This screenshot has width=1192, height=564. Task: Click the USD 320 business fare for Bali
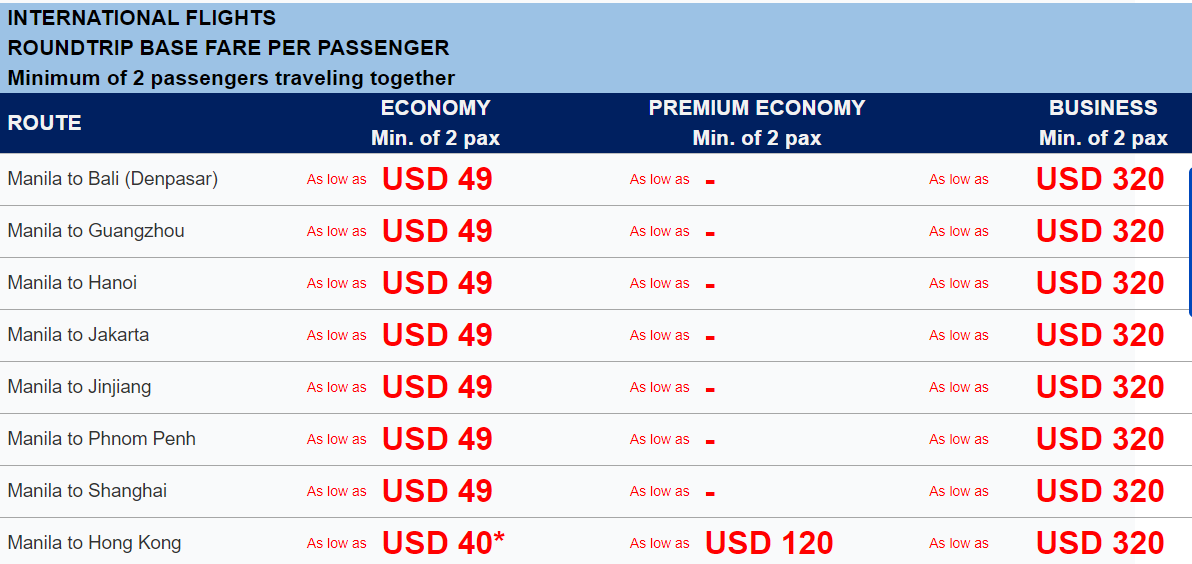coord(1100,179)
